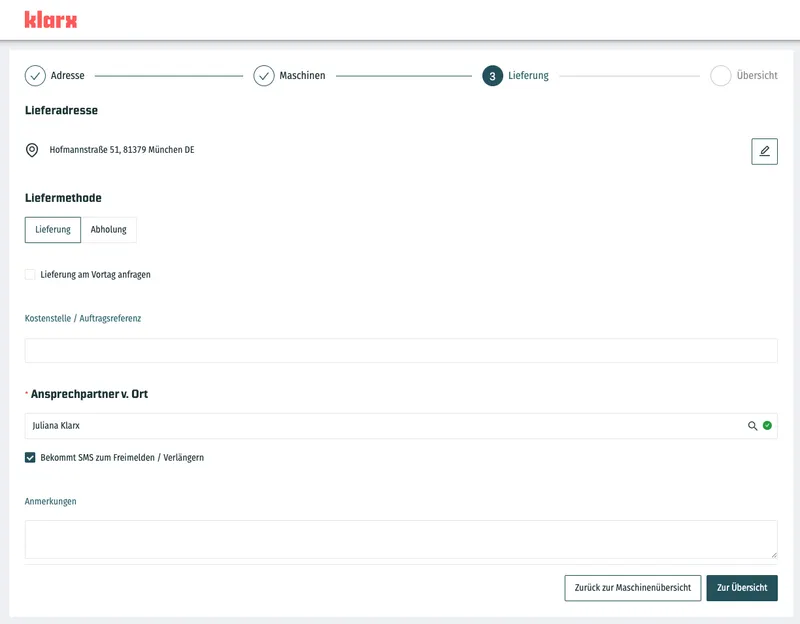
Task: Open the Lieferung step label
Action: point(528,76)
